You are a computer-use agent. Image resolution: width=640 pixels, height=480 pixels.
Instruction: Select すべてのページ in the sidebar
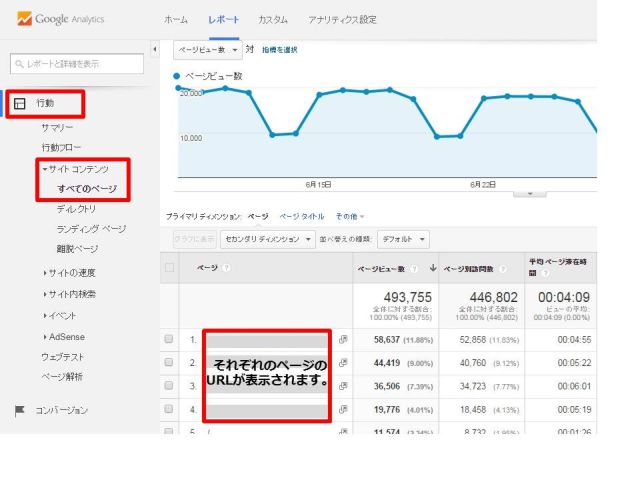[x=87, y=189]
